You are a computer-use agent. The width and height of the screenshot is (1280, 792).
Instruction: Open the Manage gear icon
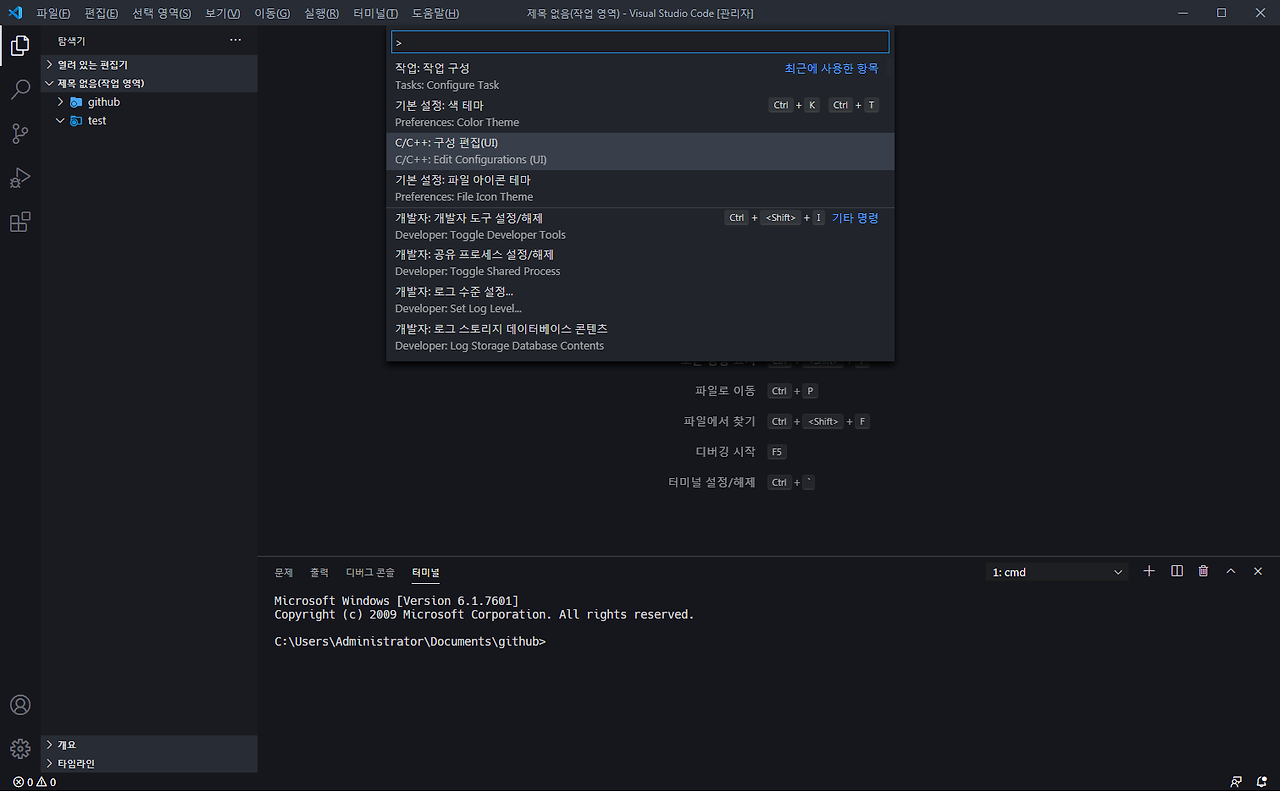[x=20, y=748]
